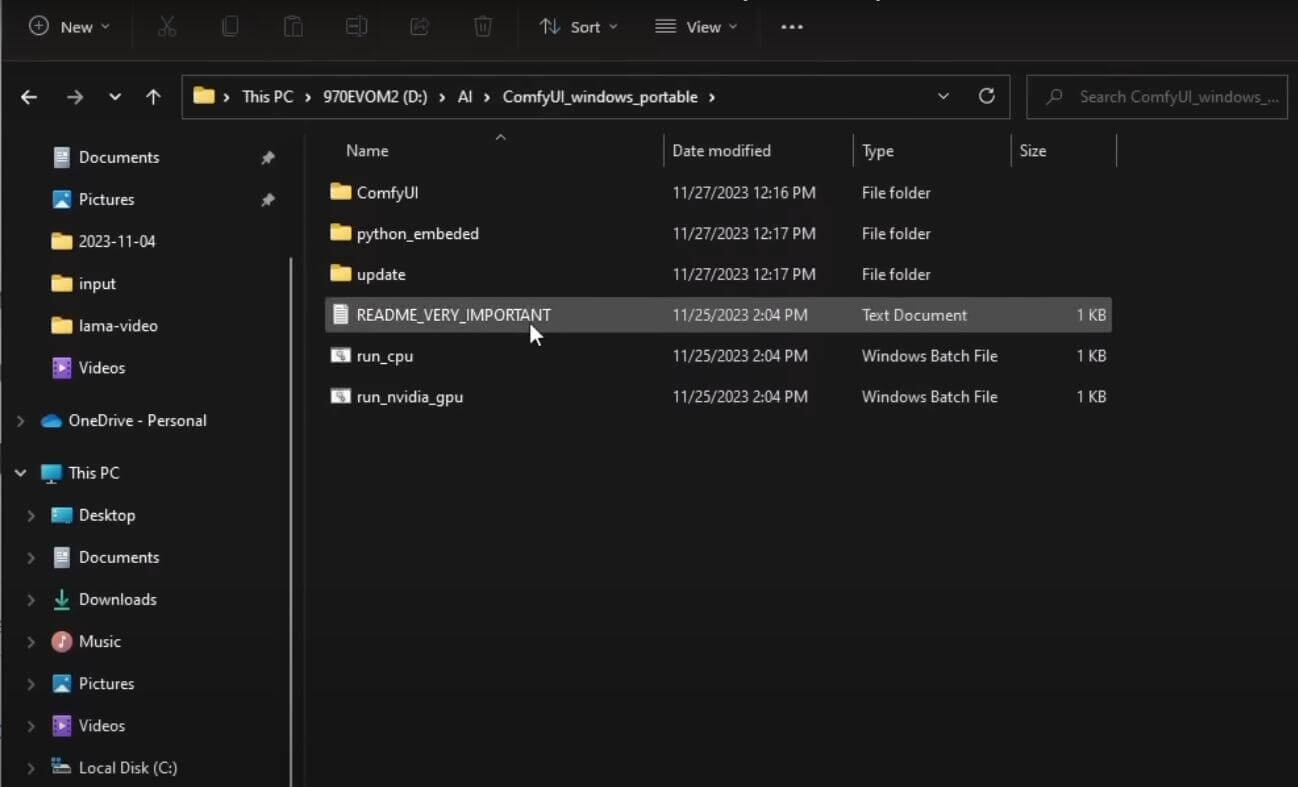
Task: Open the Sort dropdown menu
Action: pyautogui.click(x=578, y=27)
